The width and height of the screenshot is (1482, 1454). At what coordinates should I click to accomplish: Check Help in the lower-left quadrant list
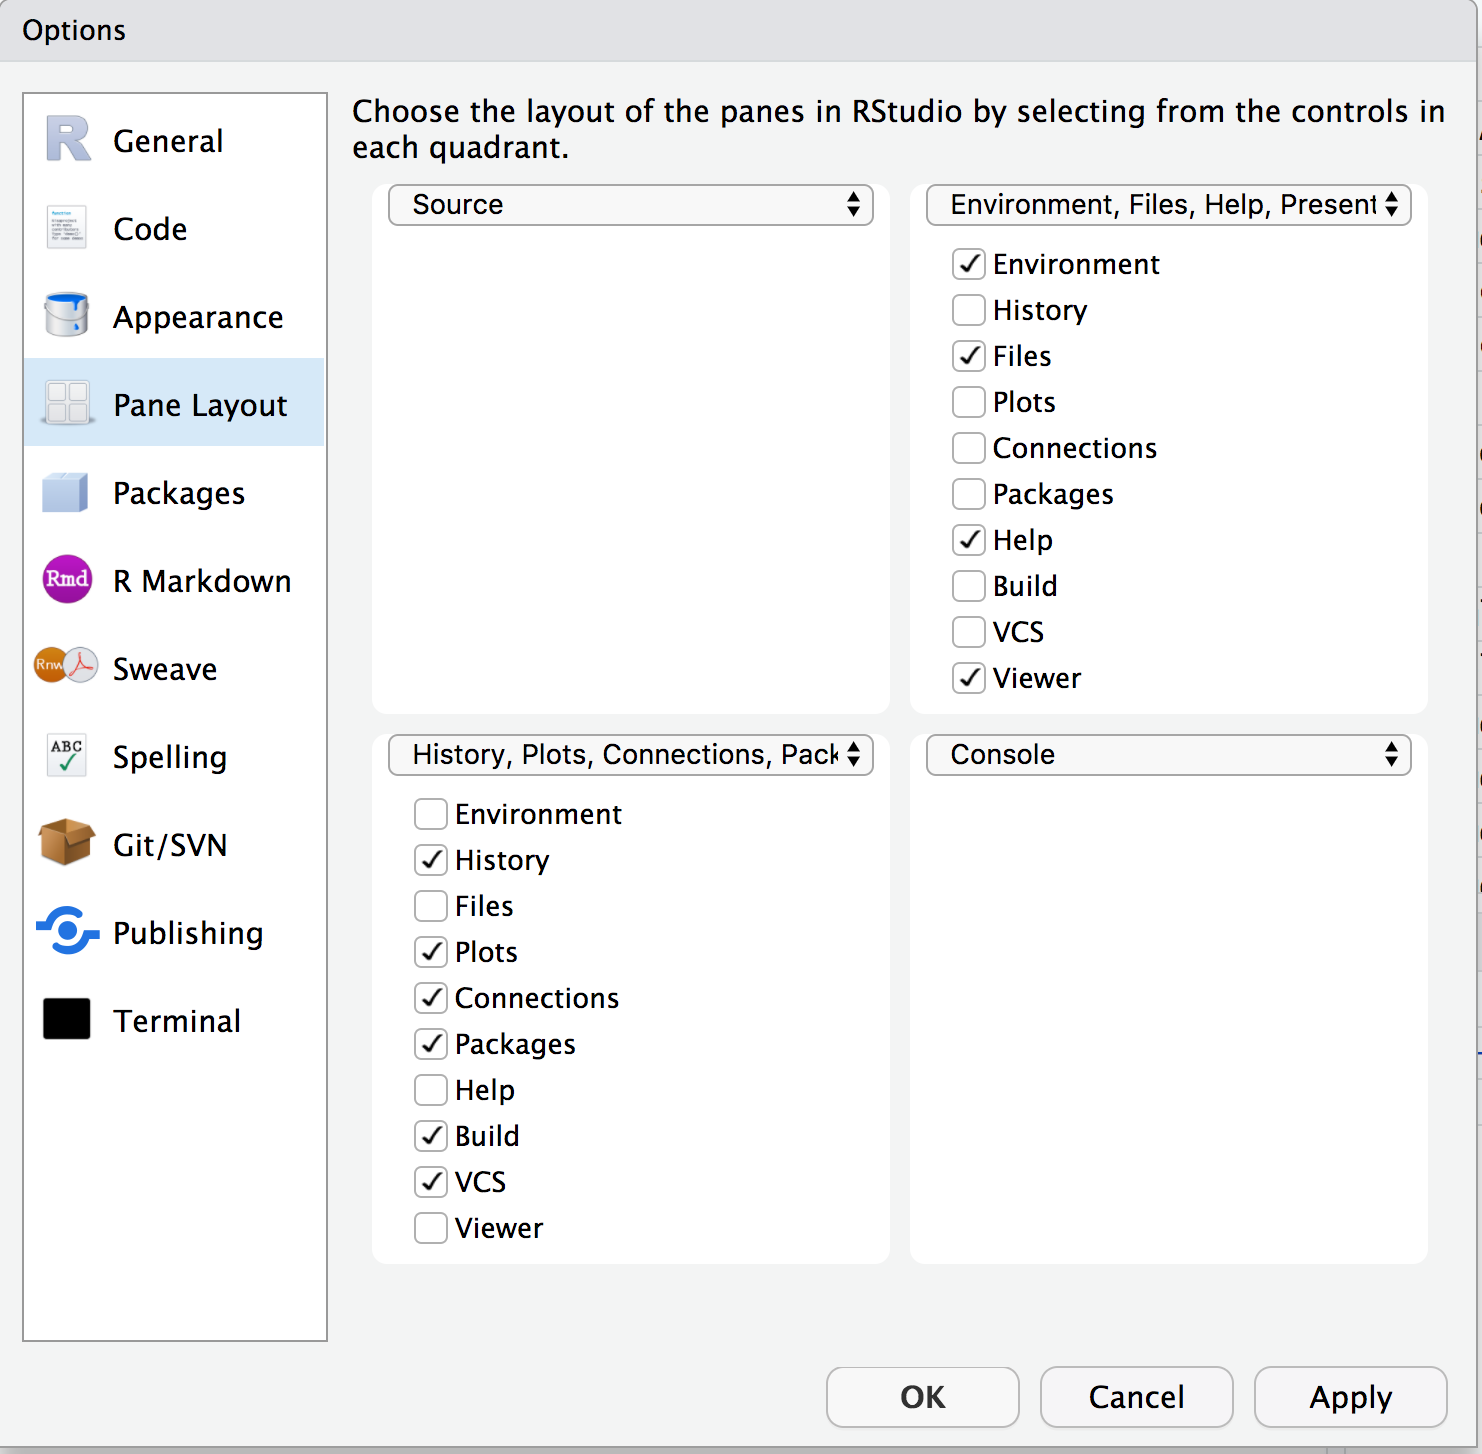[x=430, y=1090]
